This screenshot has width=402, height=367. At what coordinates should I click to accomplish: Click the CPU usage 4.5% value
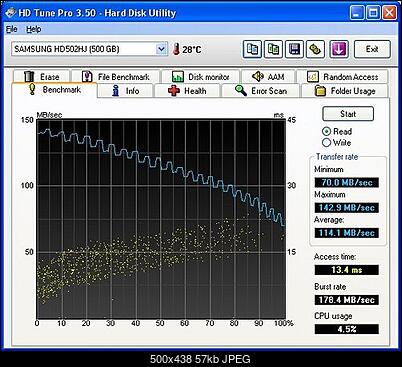tap(347, 329)
